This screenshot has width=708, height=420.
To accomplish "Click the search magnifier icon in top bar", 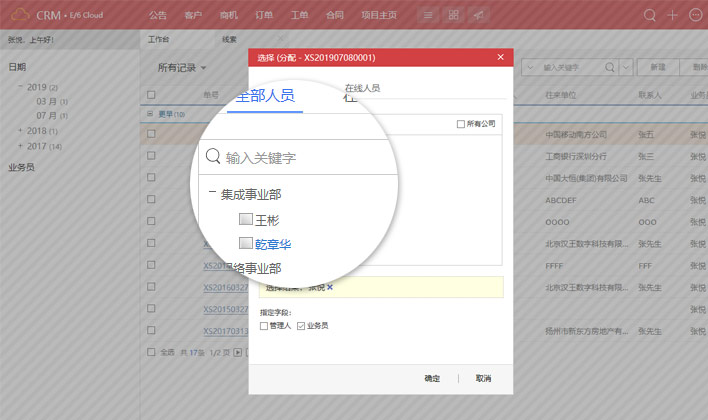I will coord(650,15).
